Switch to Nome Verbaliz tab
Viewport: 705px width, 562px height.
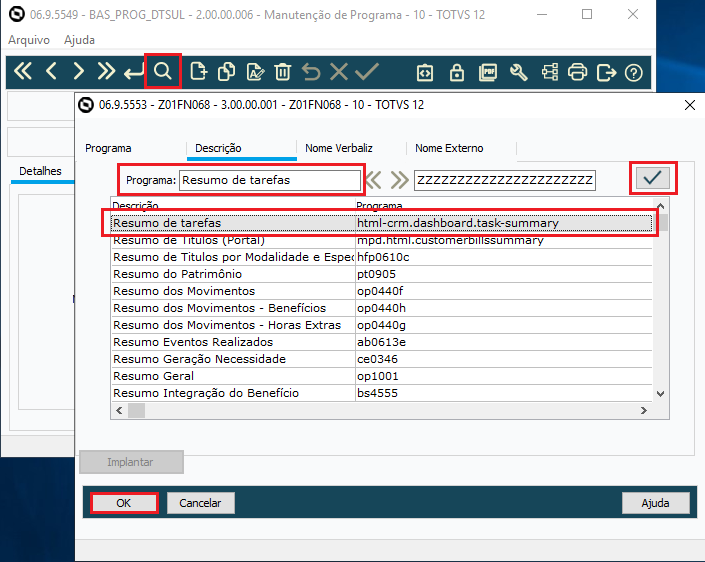(x=339, y=148)
